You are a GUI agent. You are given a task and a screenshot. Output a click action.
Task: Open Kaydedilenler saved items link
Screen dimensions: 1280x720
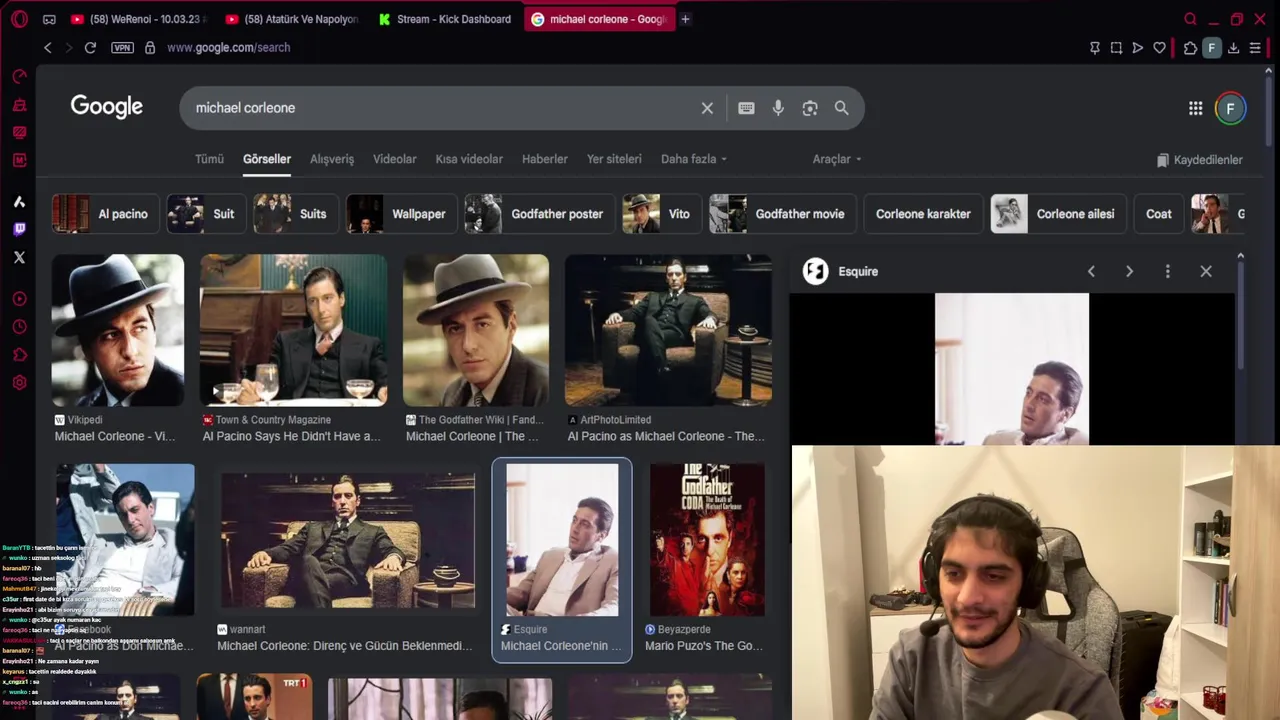pos(1199,160)
